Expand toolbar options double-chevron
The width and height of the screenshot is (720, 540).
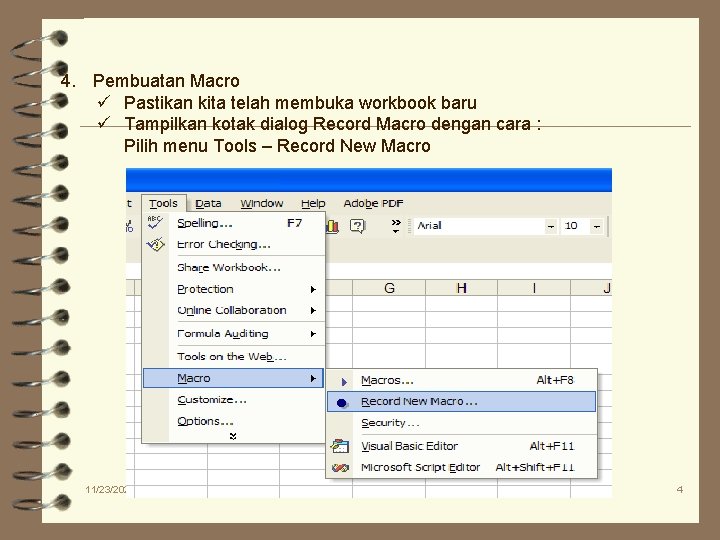coord(396,226)
